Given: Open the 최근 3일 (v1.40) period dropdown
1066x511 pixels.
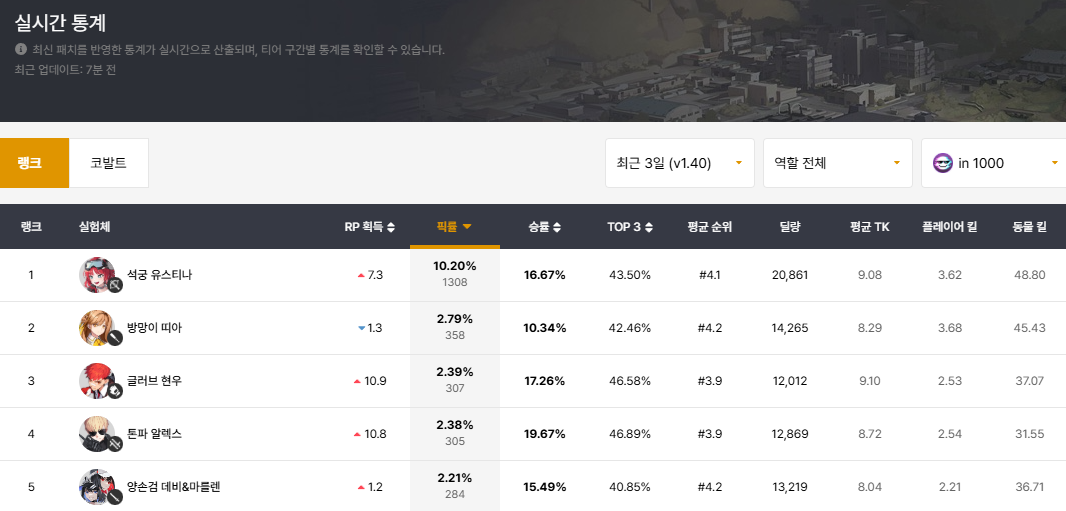Looking at the screenshot, I should pyautogui.click(x=679, y=163).
